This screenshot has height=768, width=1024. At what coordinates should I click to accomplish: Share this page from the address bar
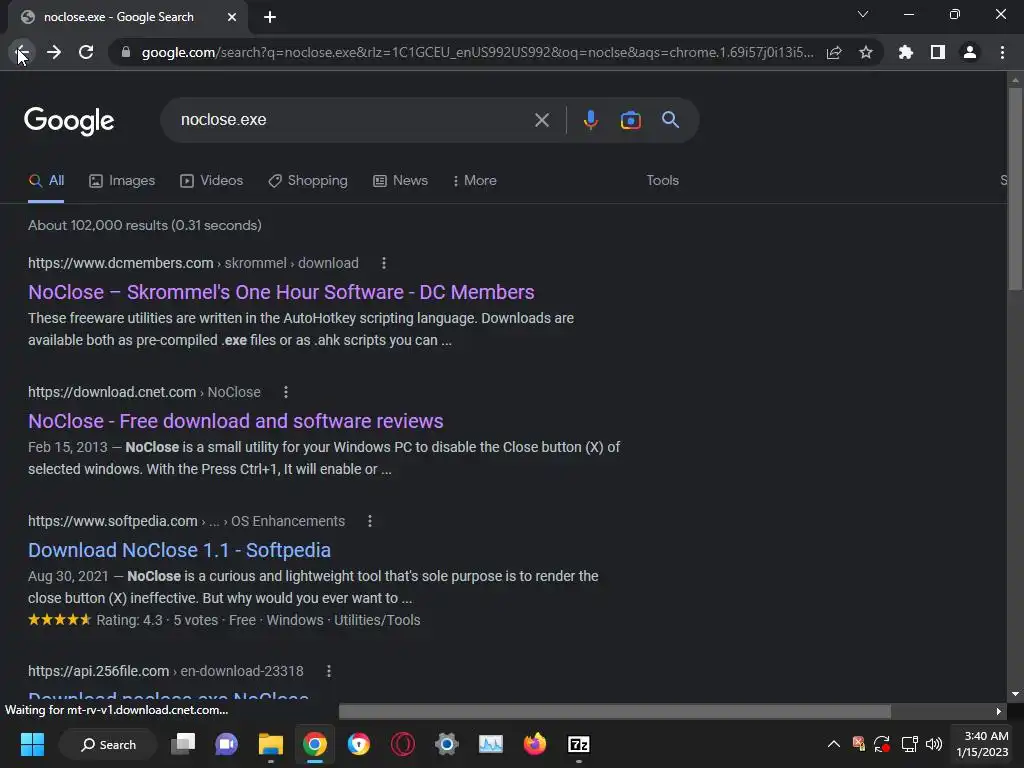pyautogui.click(x=834, y=52)
